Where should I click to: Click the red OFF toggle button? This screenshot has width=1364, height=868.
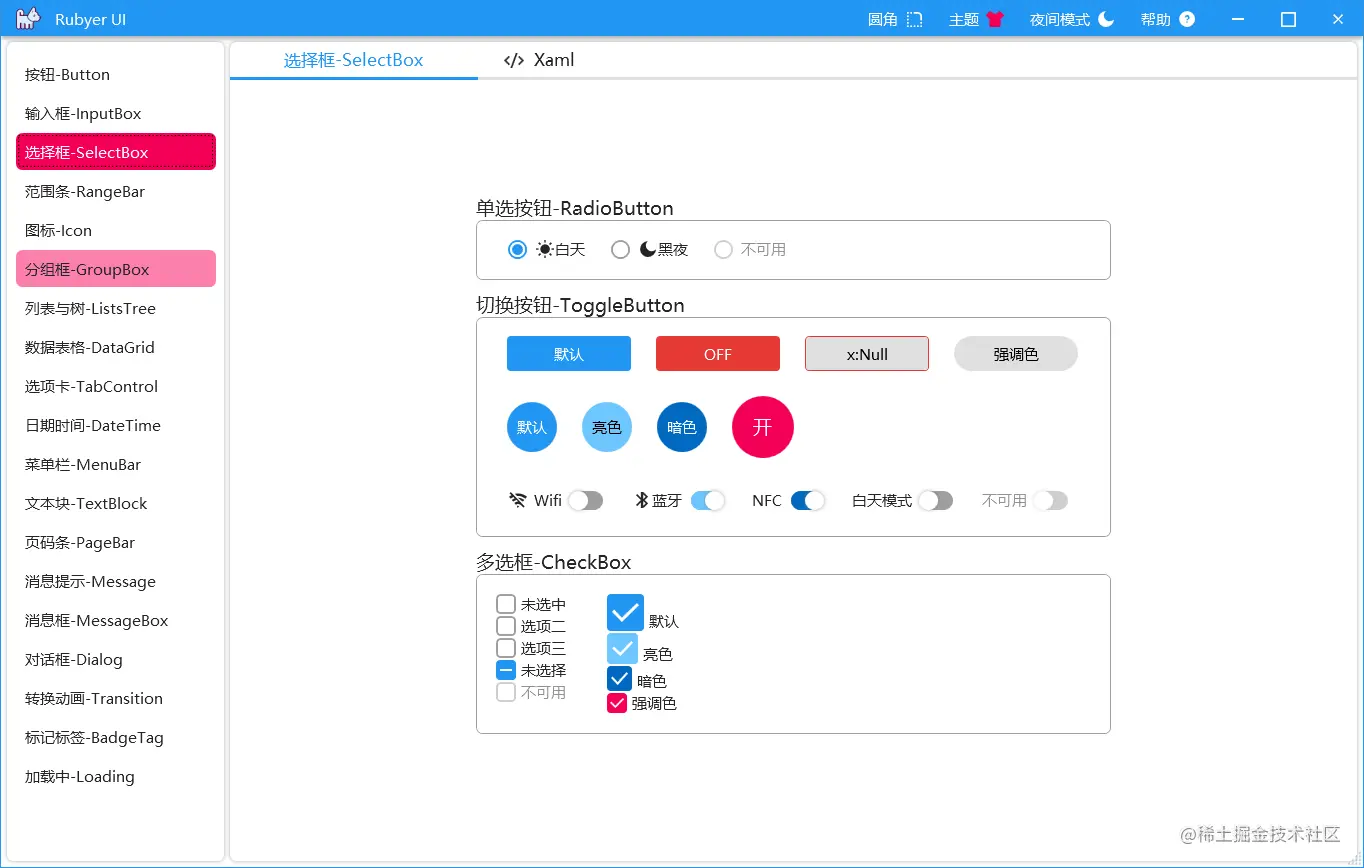(x=717, y=353)
